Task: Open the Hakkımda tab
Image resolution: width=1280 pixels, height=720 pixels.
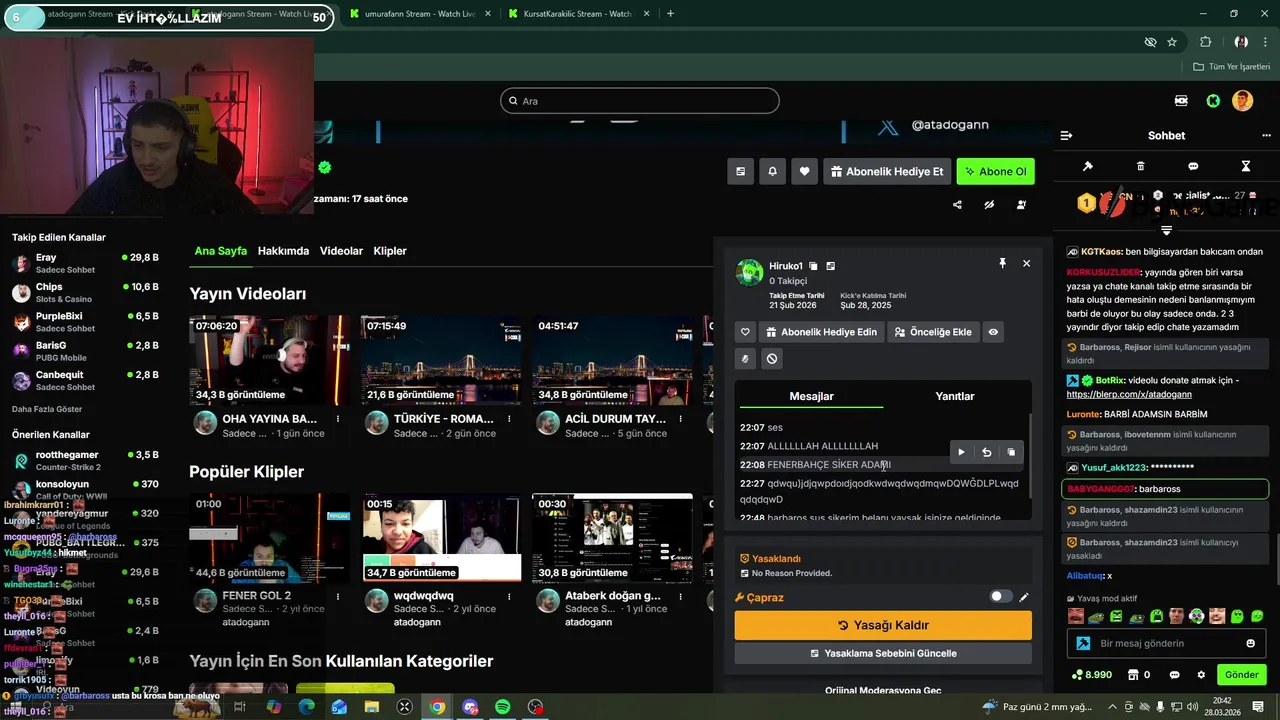Action: click(x=283, y=251)
